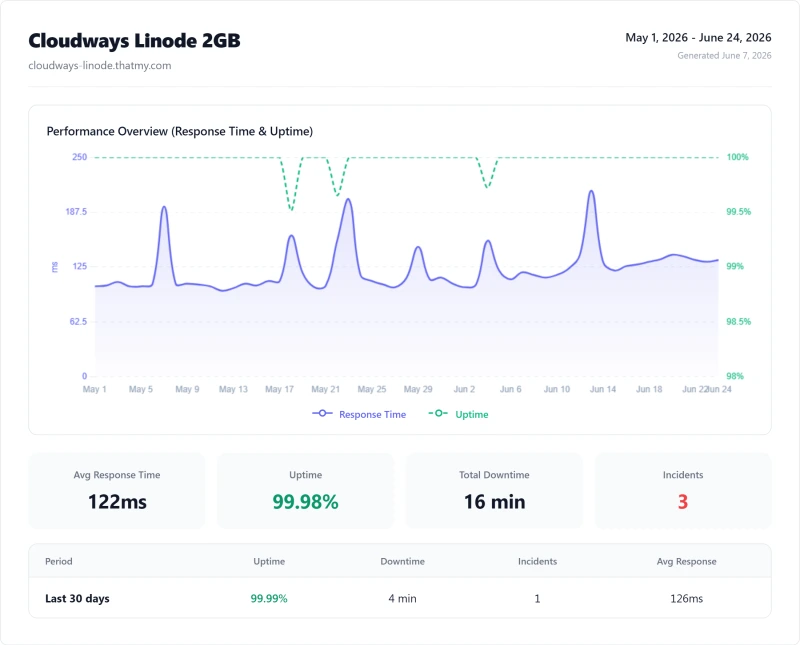Click the May 17 x-axis label
This screenshot has width=800, height=645.
tap(279, 389)
